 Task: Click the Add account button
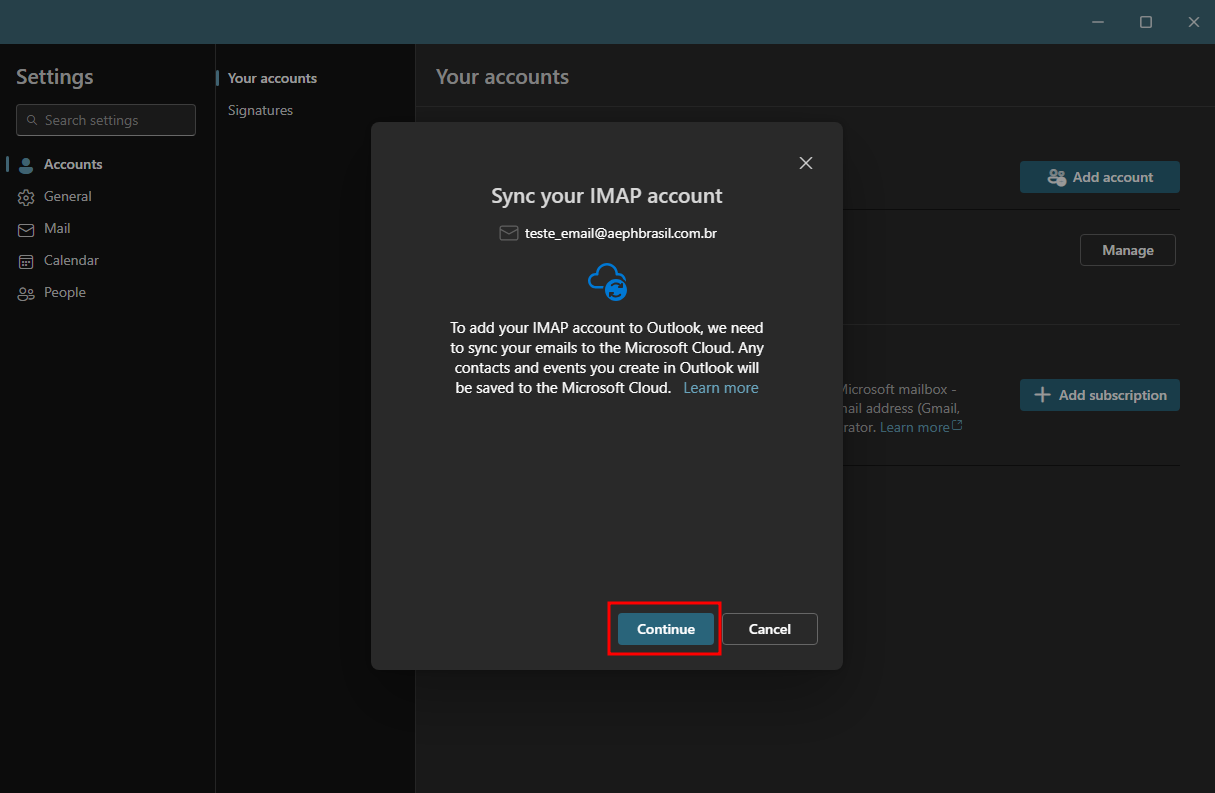pyautogui.click(x=1100, y=177)
